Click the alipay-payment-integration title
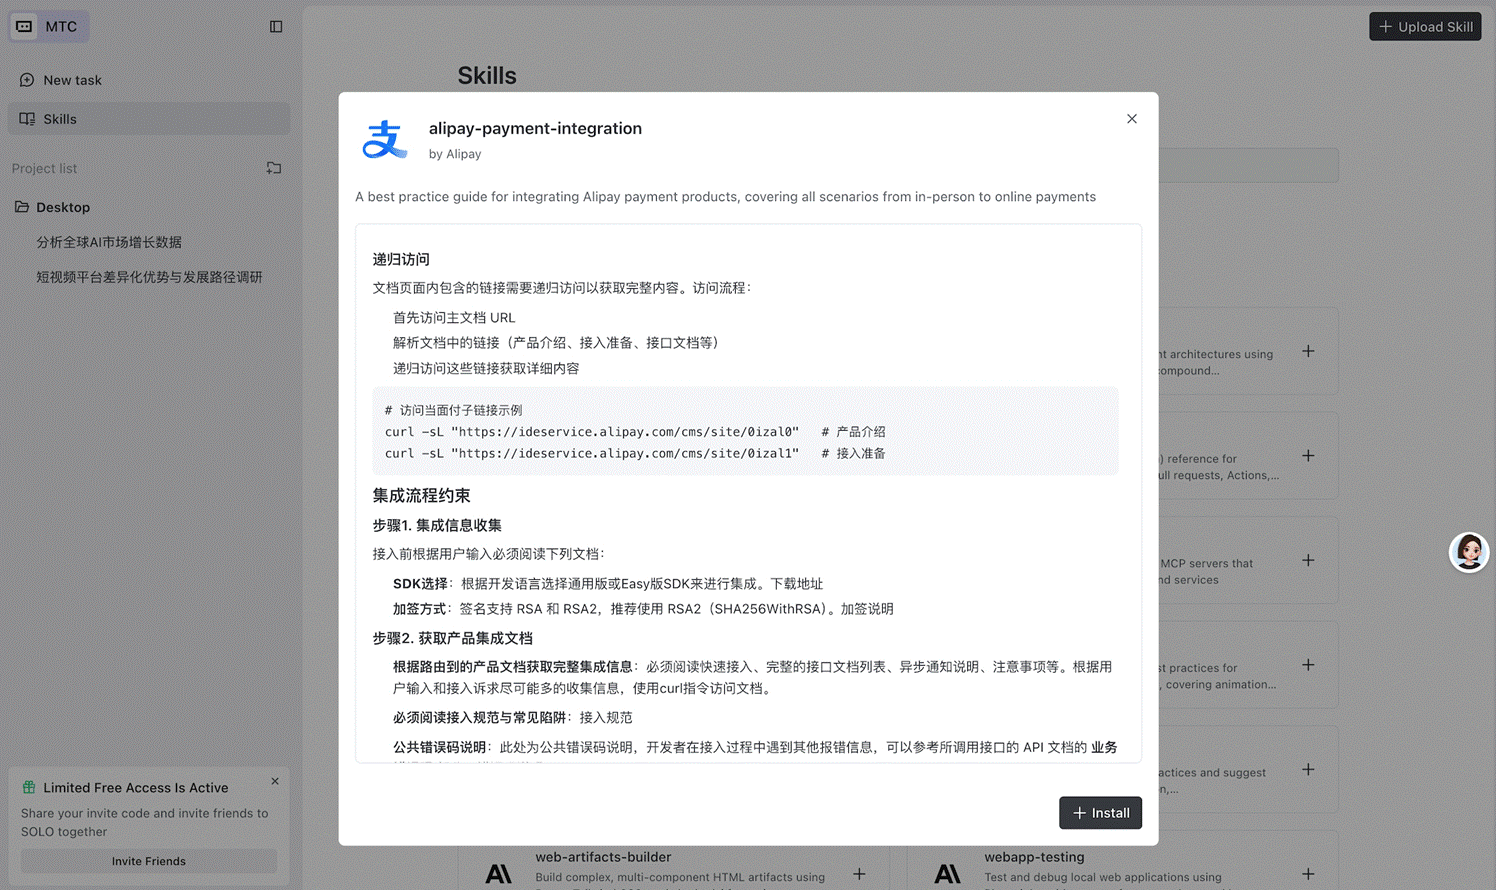1496x890 pixels. tap(535, 128)
